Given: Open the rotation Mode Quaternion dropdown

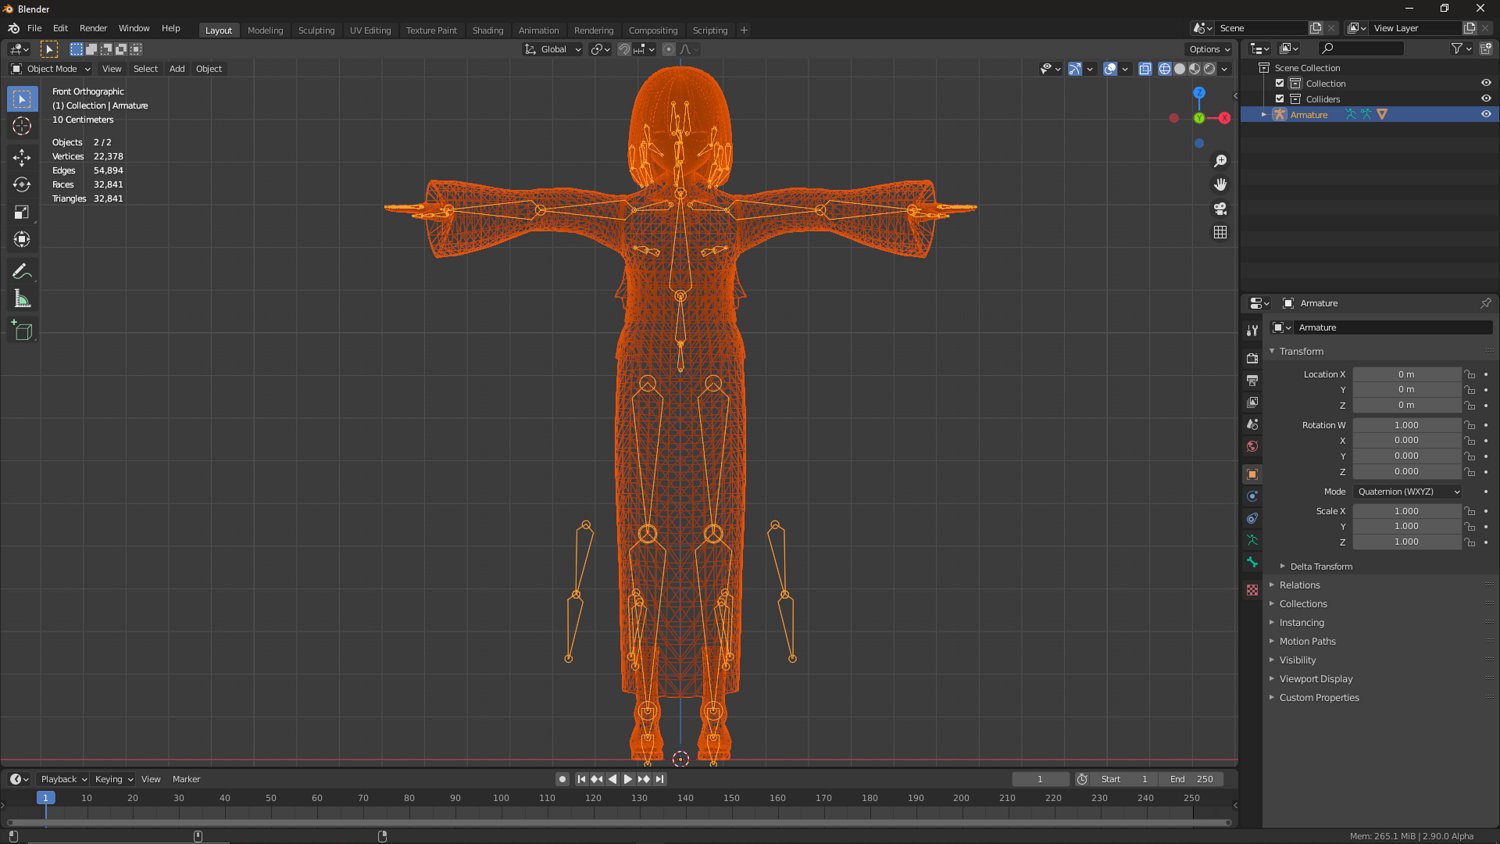Looking at the screenshot, I should tap(1407, 492).
